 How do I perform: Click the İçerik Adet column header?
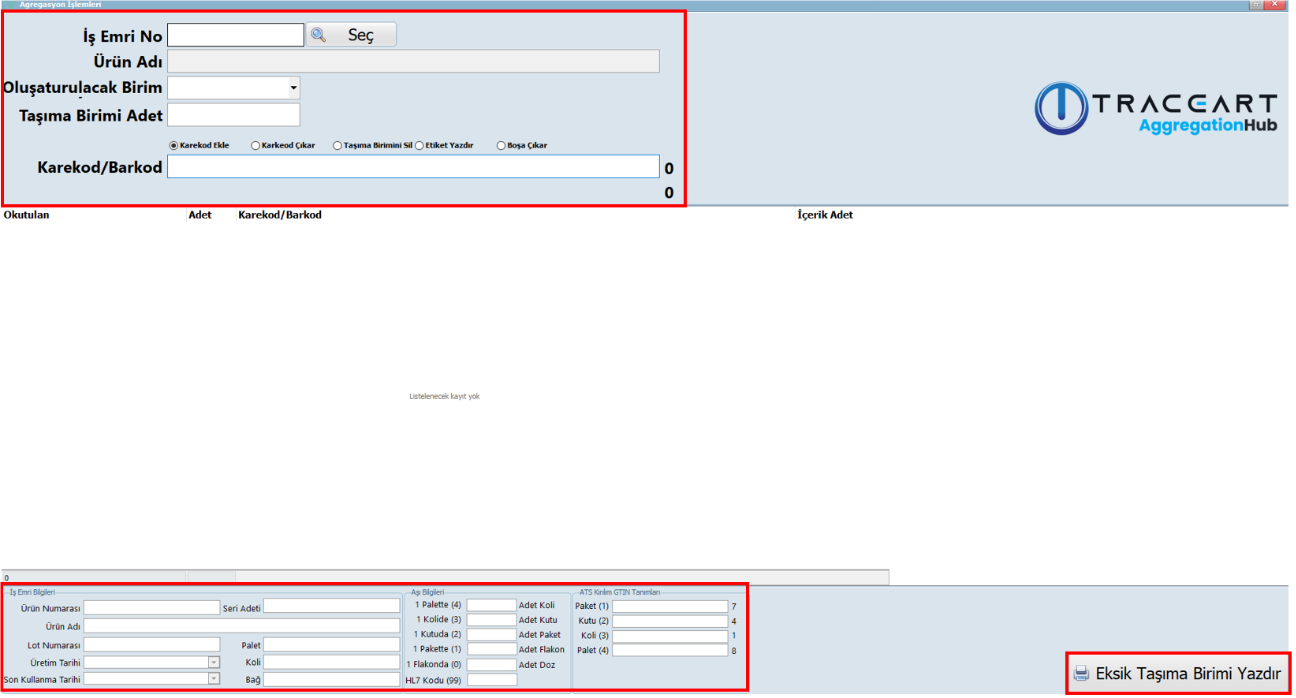point(824,215)
